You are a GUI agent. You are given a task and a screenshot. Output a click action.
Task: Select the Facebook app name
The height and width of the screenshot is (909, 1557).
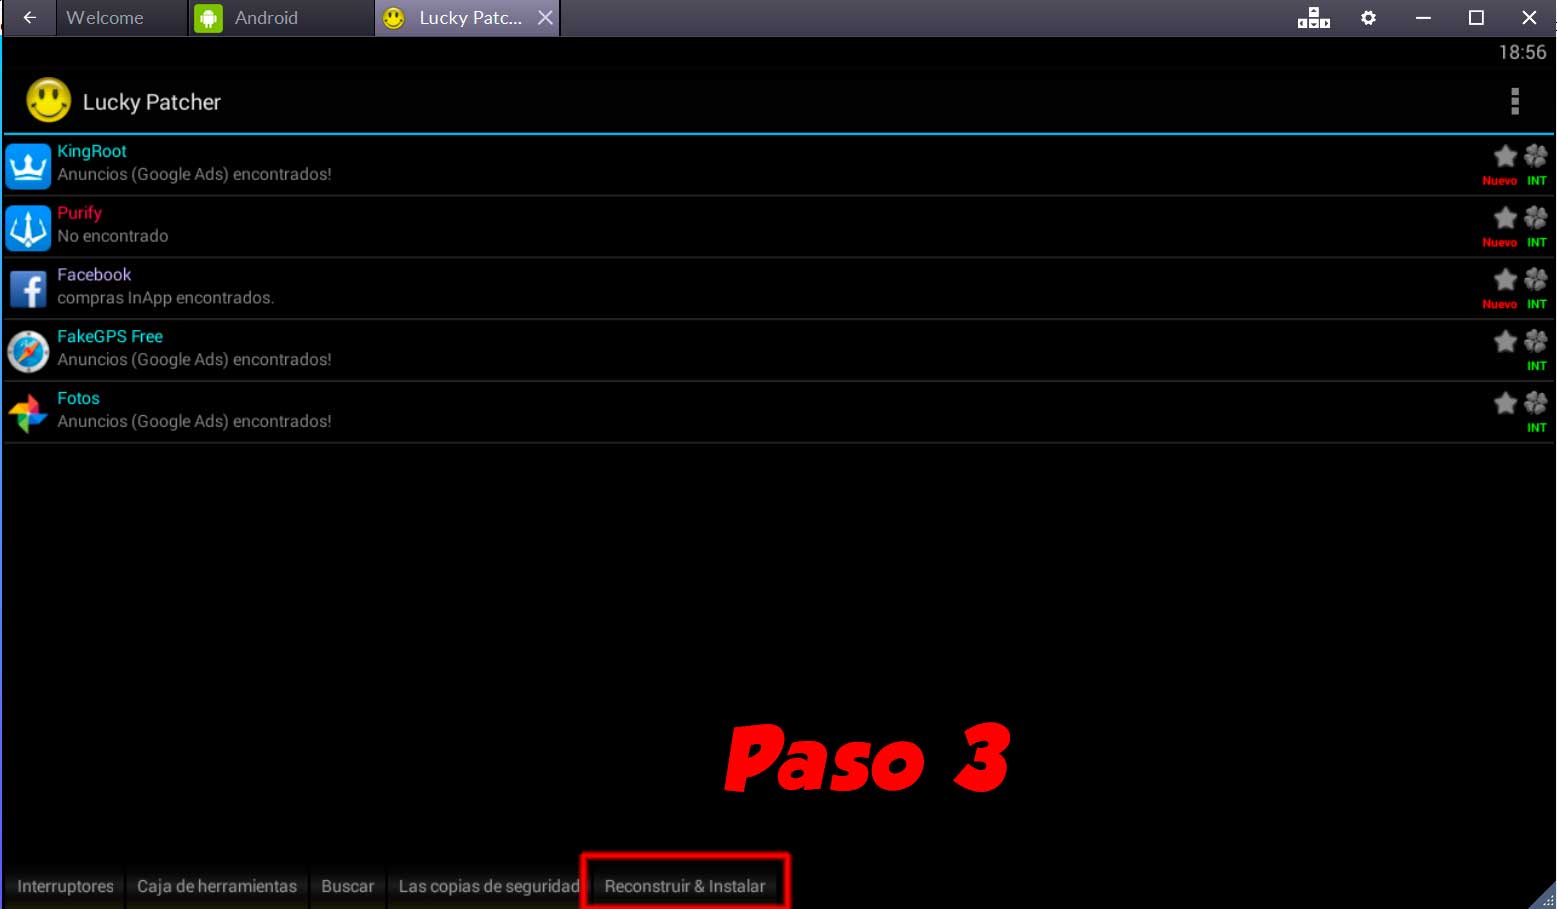94,274
